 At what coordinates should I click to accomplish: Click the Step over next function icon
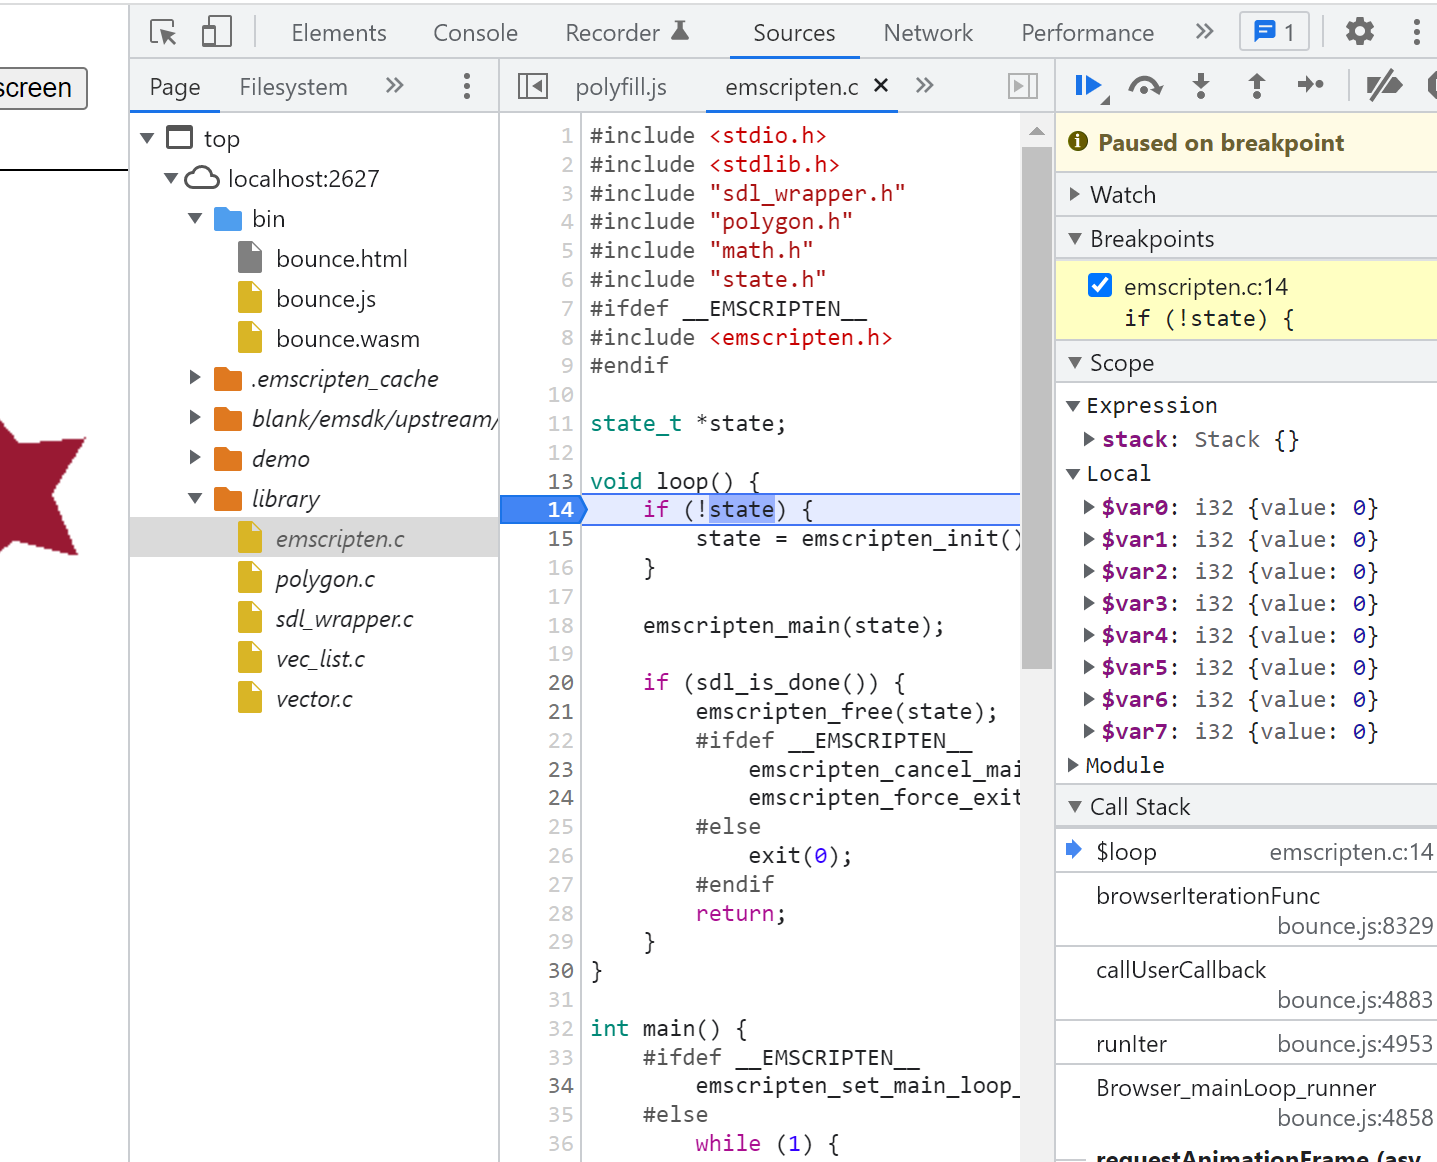[x=1144, y=86]
